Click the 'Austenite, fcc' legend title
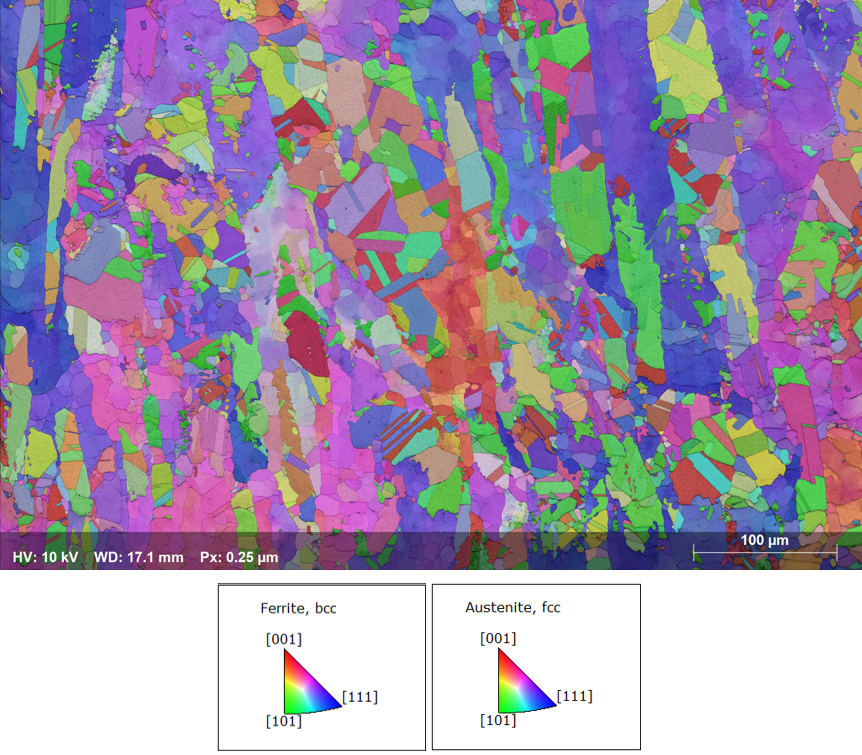This screenshot has width=862, height=755. (513, 607)
